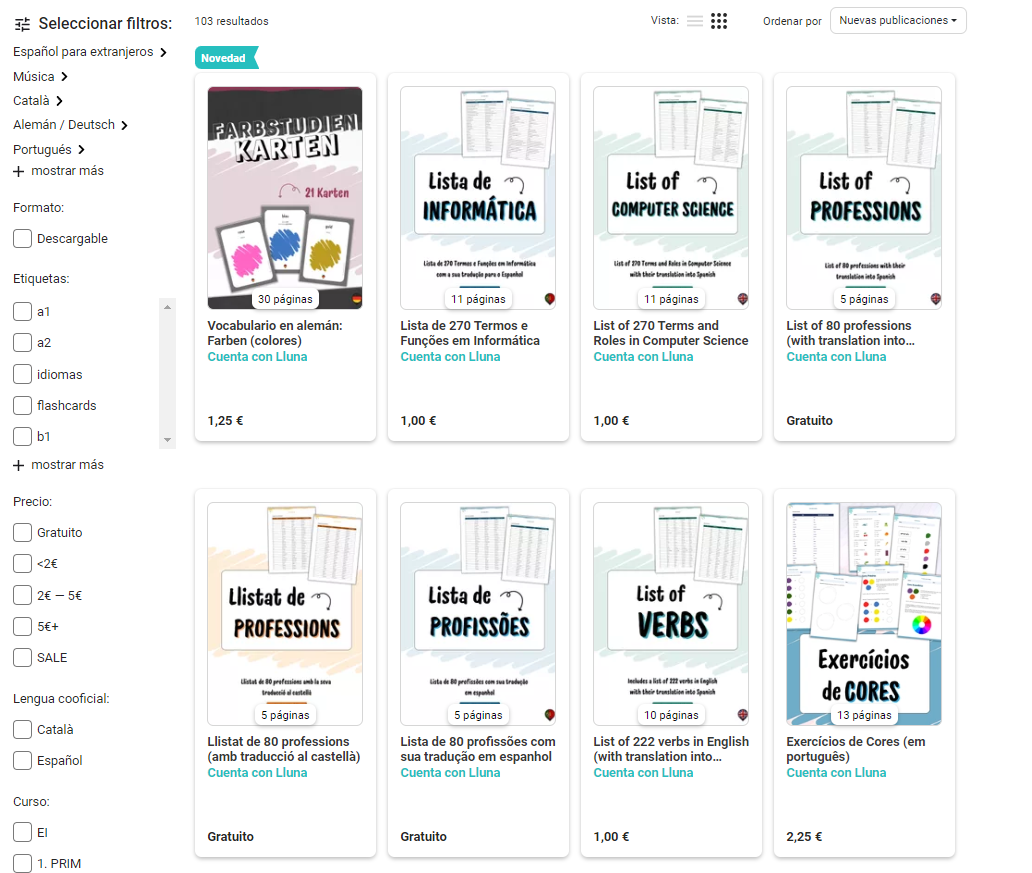
Task: Click plus icon under Etiquetas list
Action: point(19,465)
